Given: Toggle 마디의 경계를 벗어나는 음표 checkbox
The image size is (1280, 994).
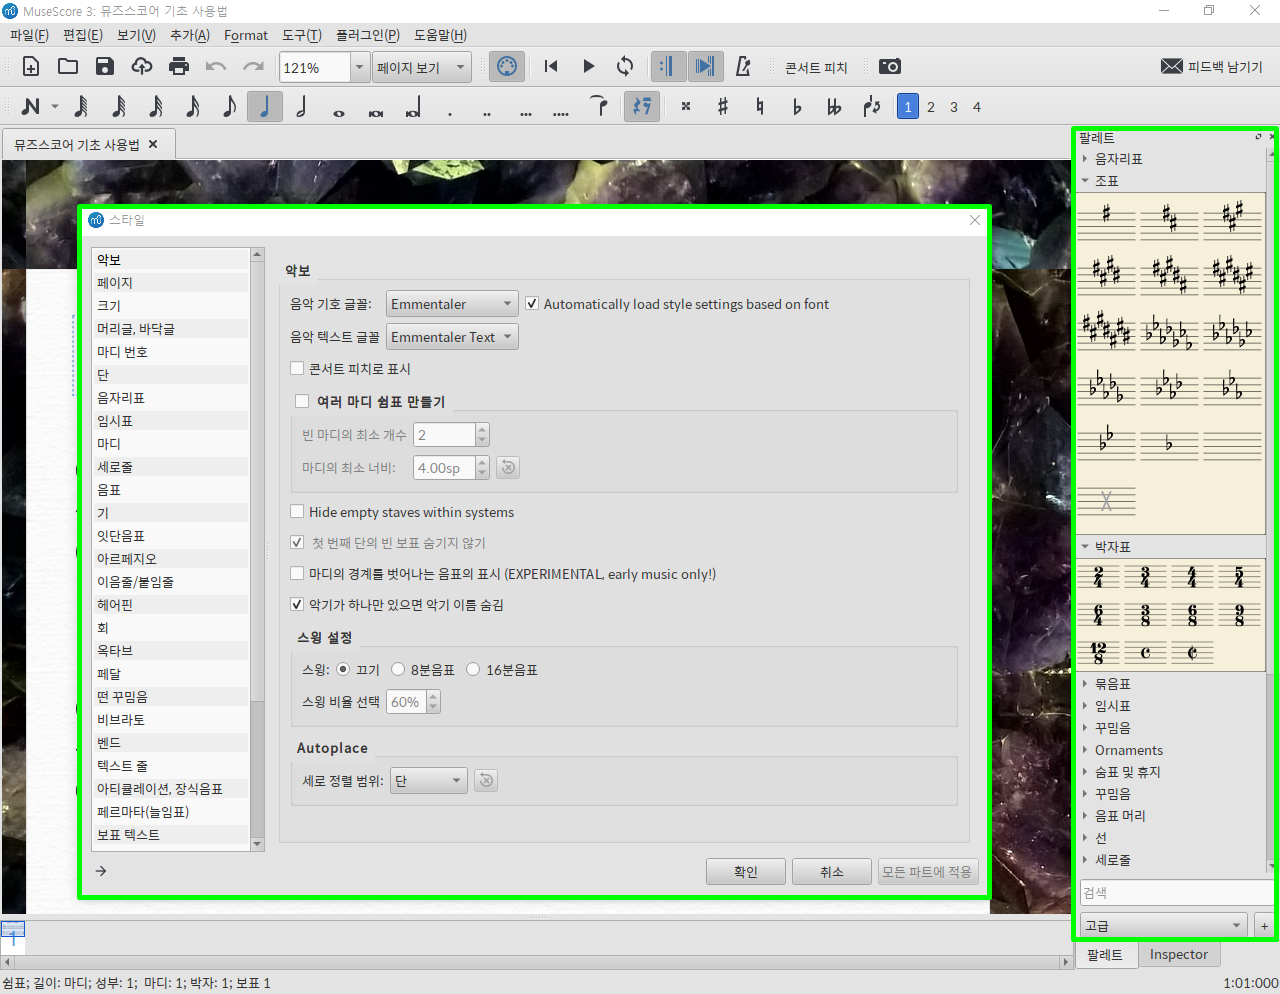Looking at the screenshot, I should point(297,573).
